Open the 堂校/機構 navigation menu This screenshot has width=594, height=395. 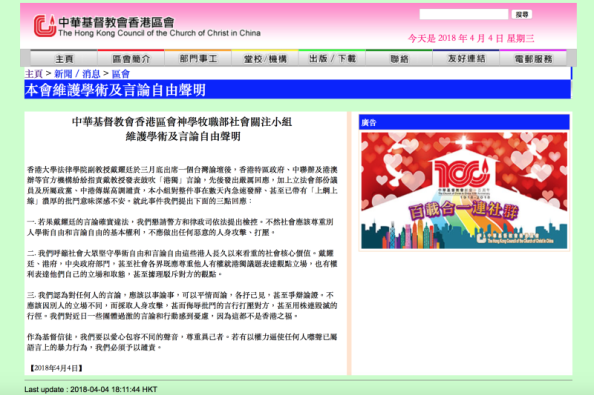click(x=265, y=59)
